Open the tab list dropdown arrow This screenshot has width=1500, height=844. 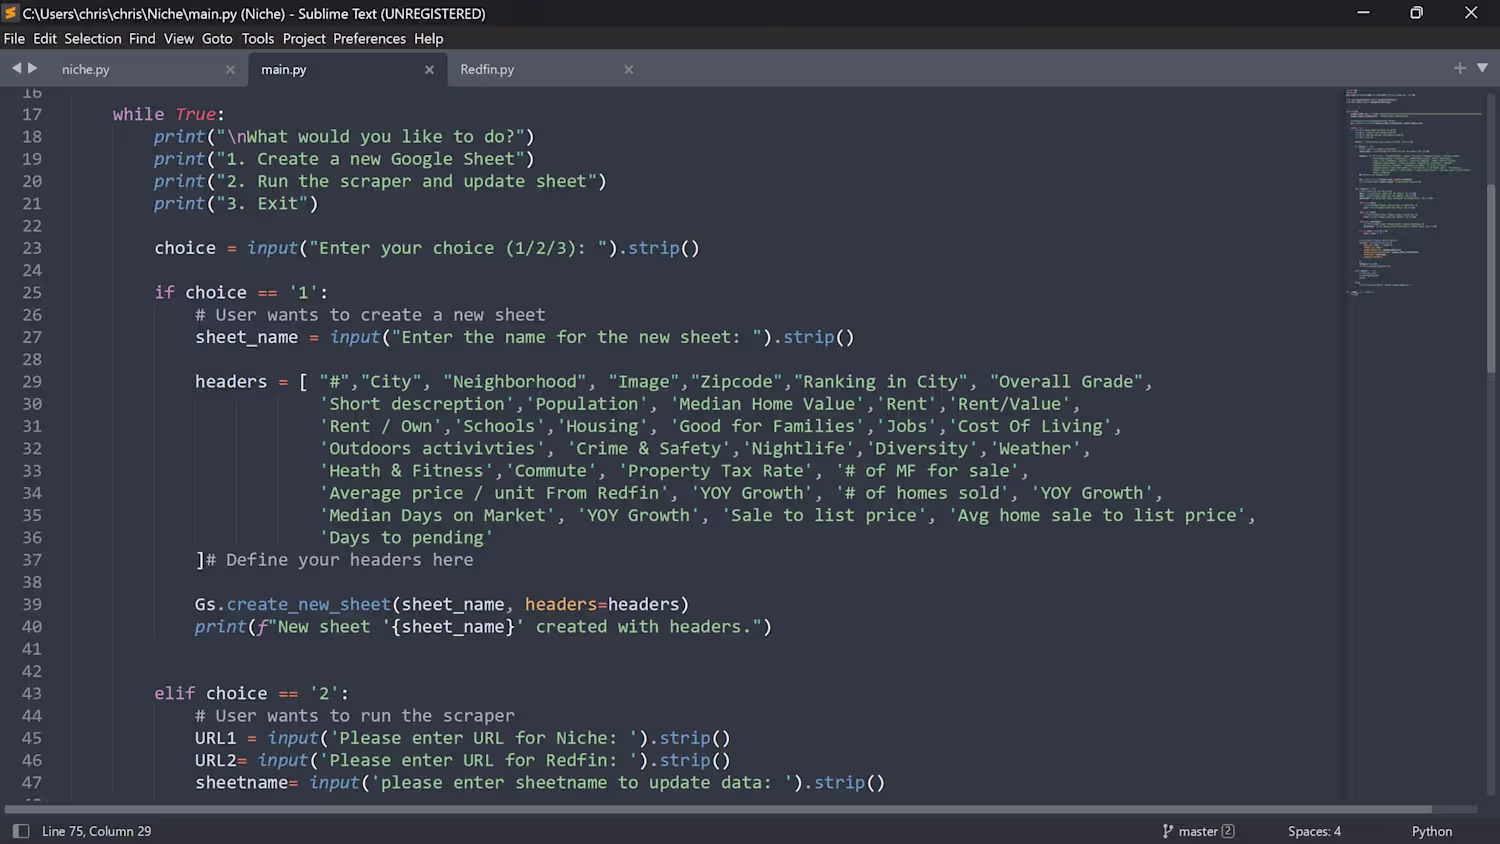[x=1482, y=68]
